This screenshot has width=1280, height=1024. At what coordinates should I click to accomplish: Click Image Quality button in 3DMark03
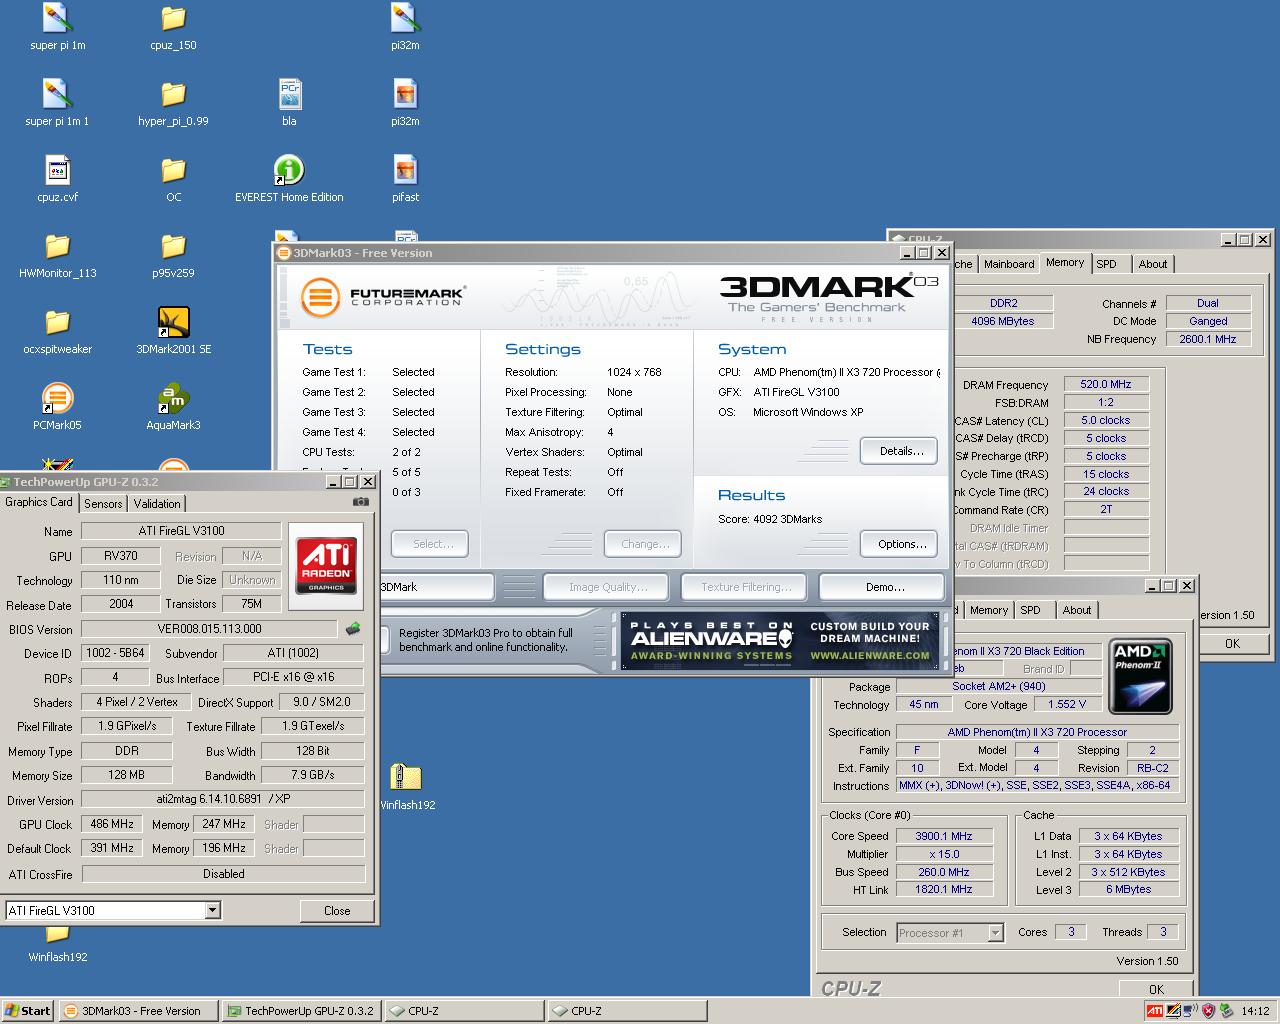pyautogui.click(x=607, y=587)
